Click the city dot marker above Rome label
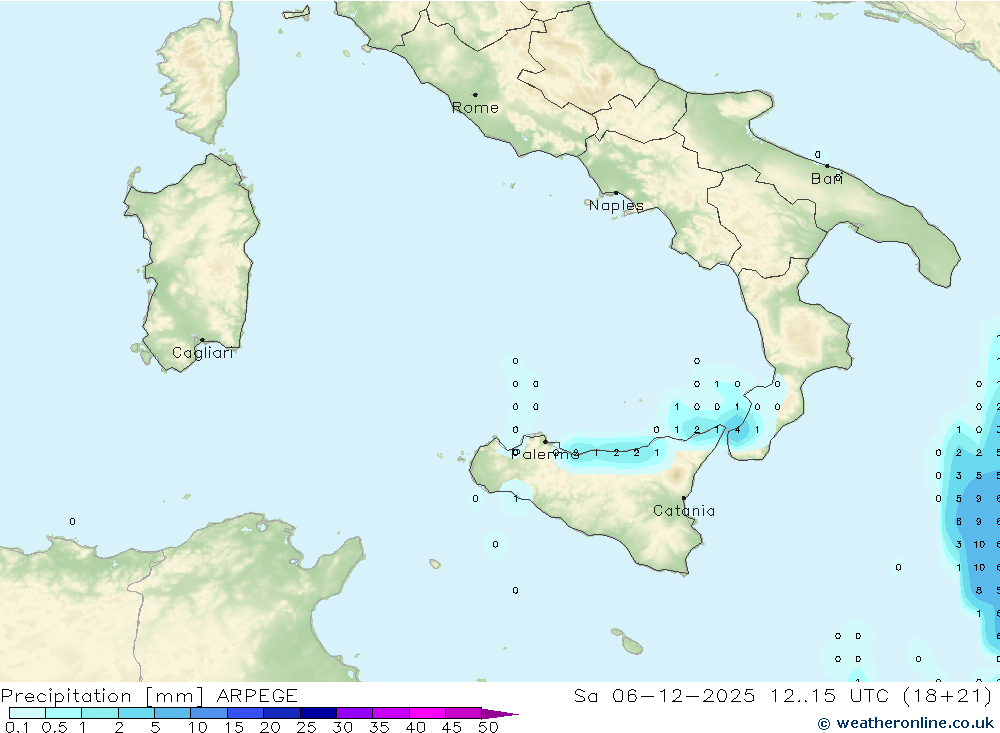The width and height of the screenshot is (1000, 733). [x=475, y=95]
